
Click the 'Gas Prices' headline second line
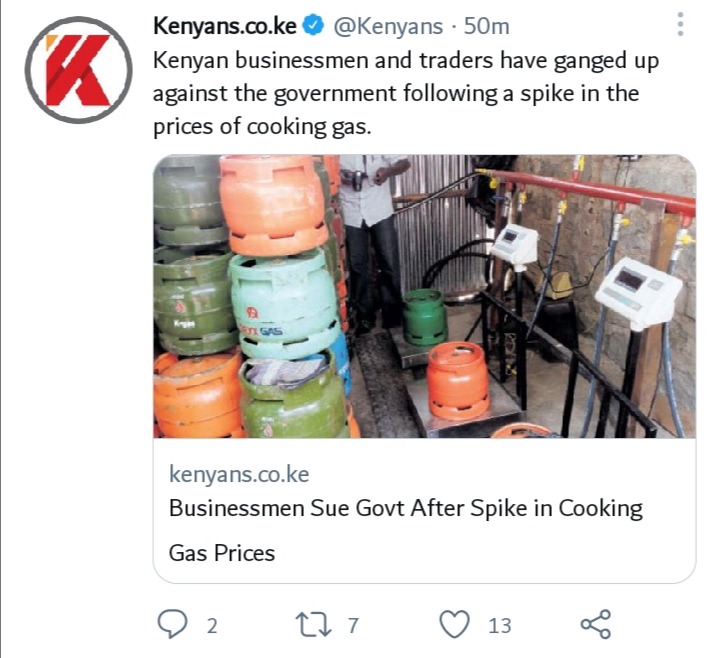[x=222, y=553]
